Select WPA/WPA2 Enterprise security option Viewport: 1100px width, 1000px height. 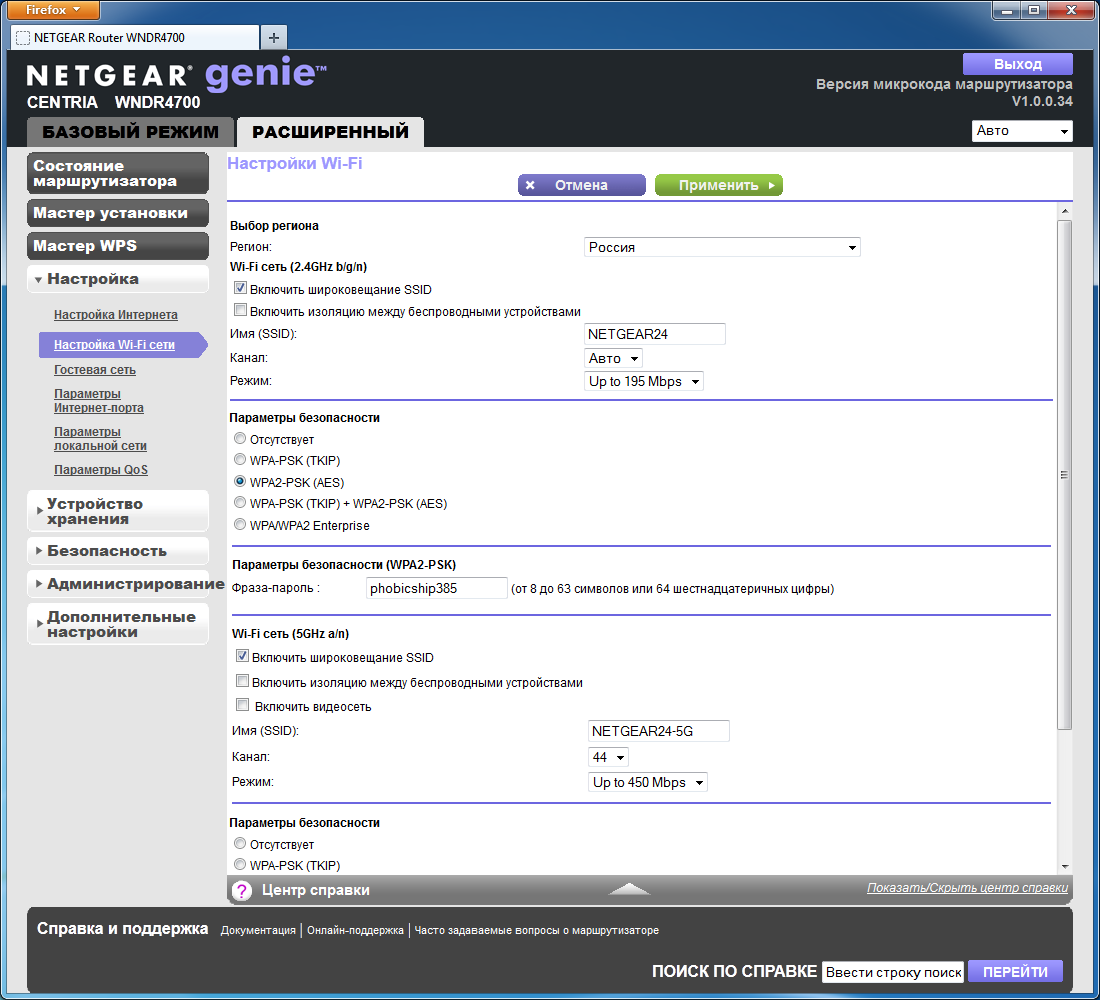click(x=240, y=524)
